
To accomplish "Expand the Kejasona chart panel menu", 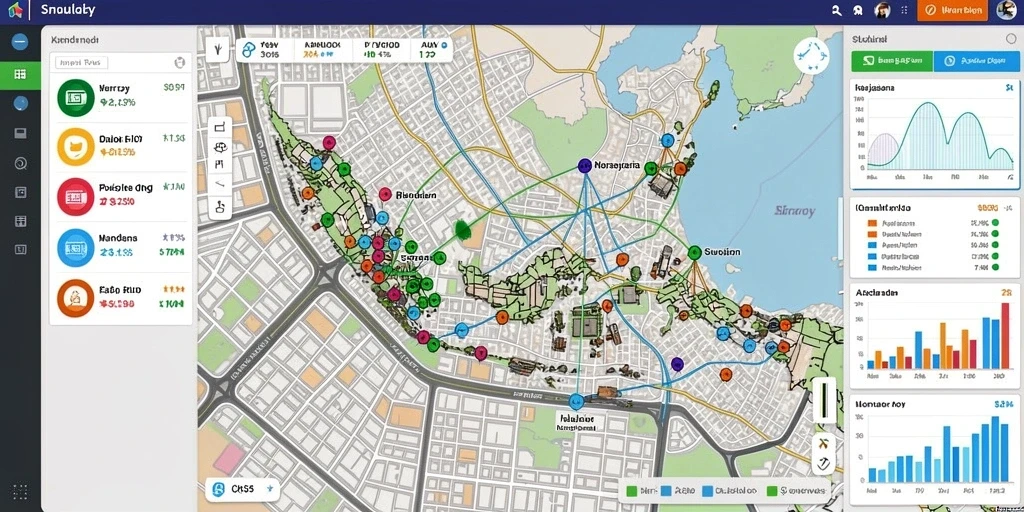I will click(x=1010, y=87).
